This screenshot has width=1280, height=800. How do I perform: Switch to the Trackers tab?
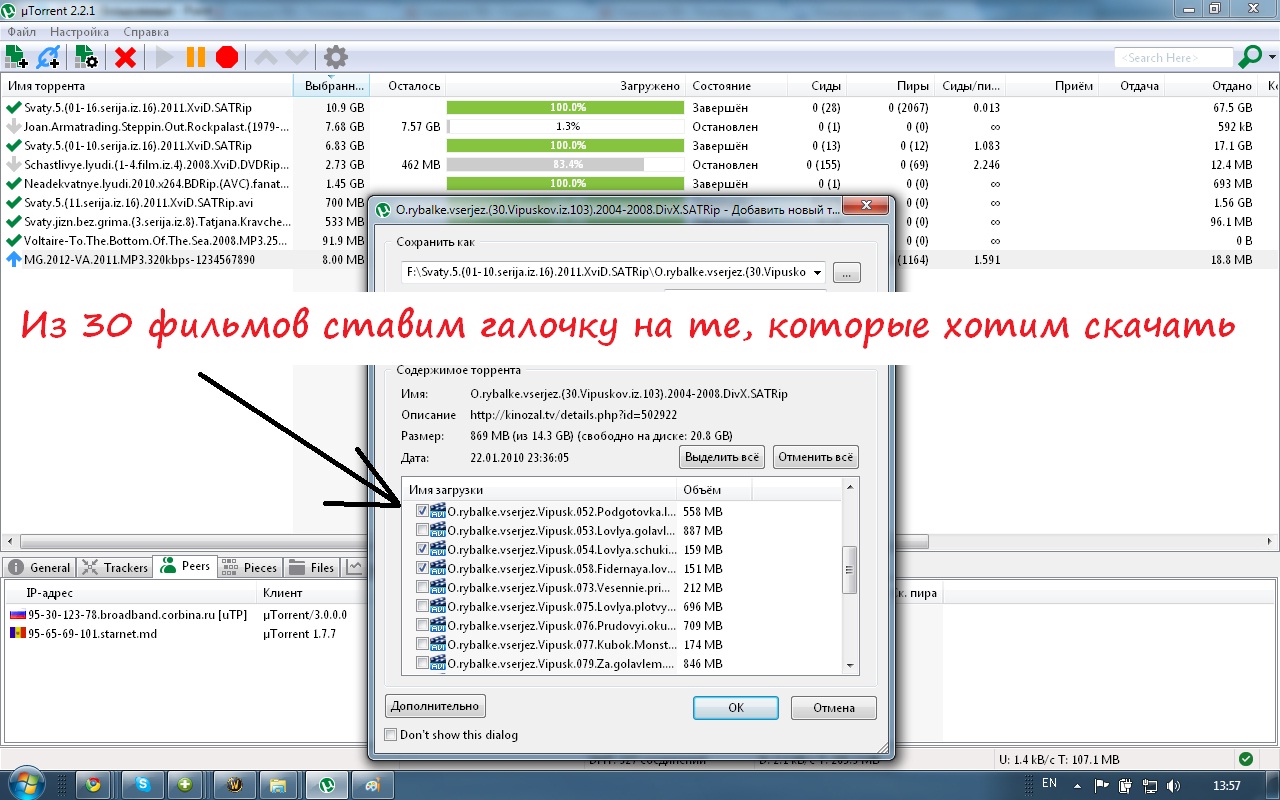coord(115,567)
